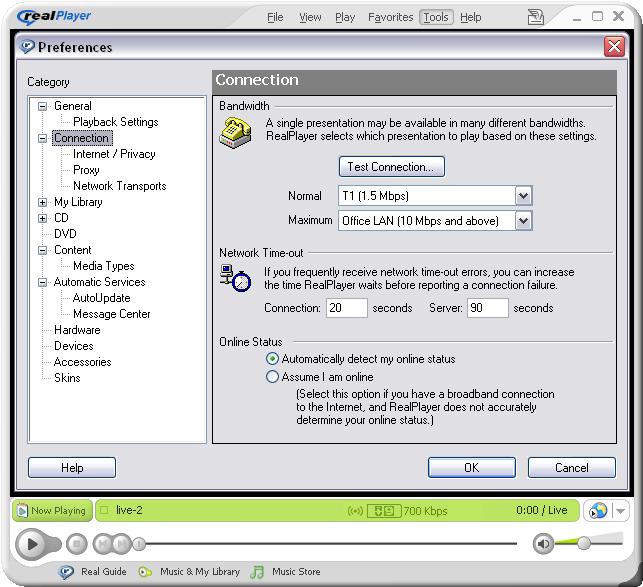Click the Test Connection button
Image resolution: width=643 pixels, height=587 pixels.
(x=392, y=167)
